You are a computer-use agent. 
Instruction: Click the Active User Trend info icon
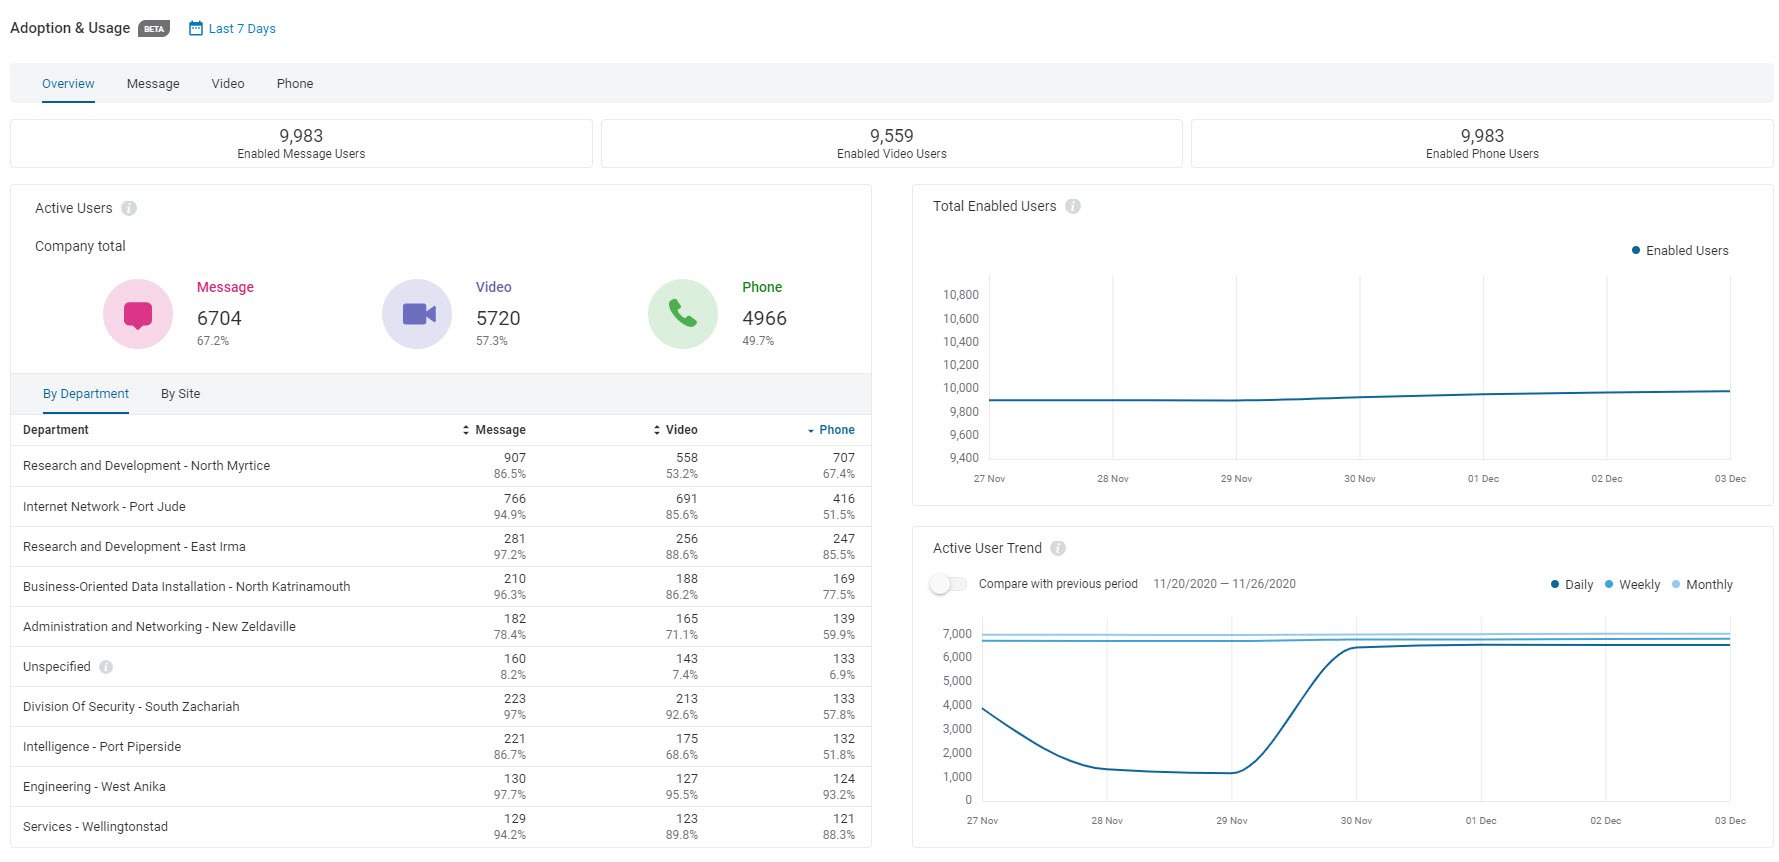point(1058,548)
